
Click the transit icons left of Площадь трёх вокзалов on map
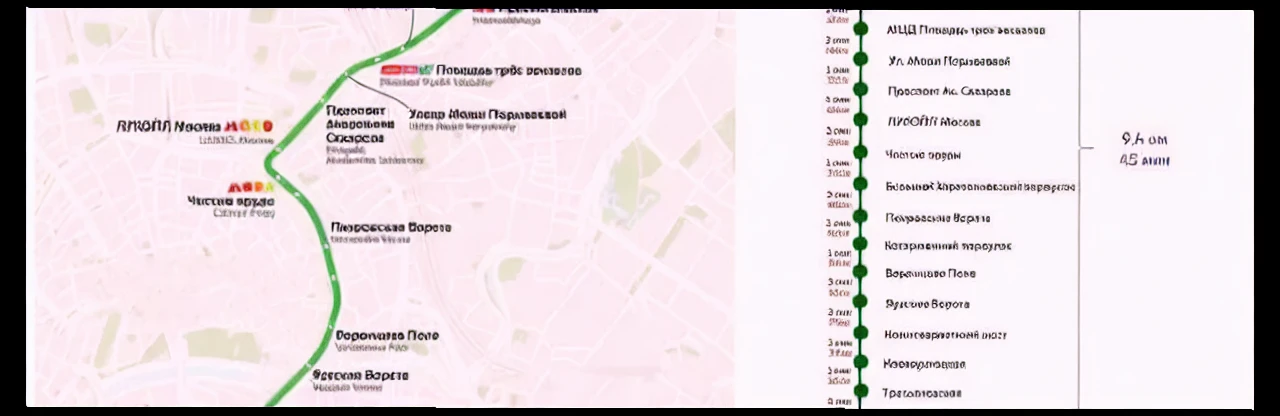click(x=406, y=70)
